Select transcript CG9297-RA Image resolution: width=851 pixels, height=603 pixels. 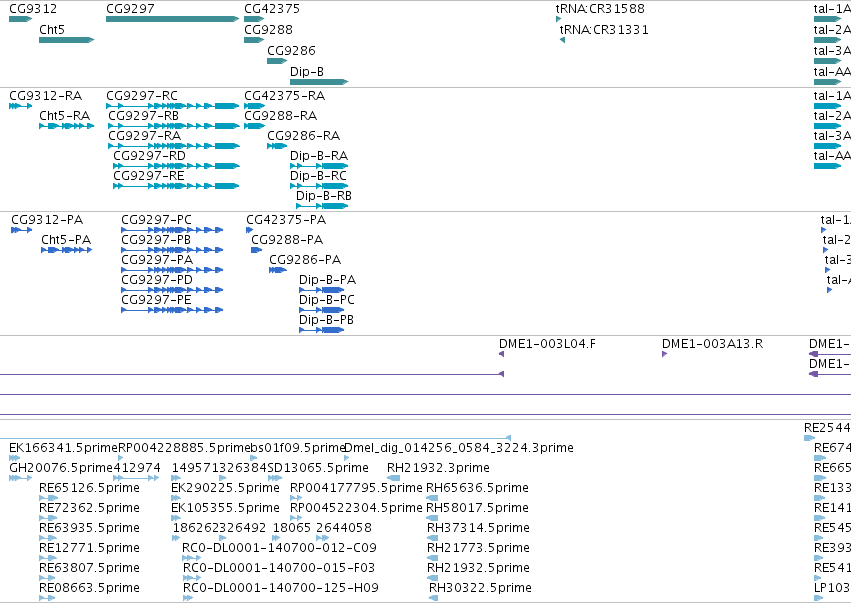(x=144, y=136)
